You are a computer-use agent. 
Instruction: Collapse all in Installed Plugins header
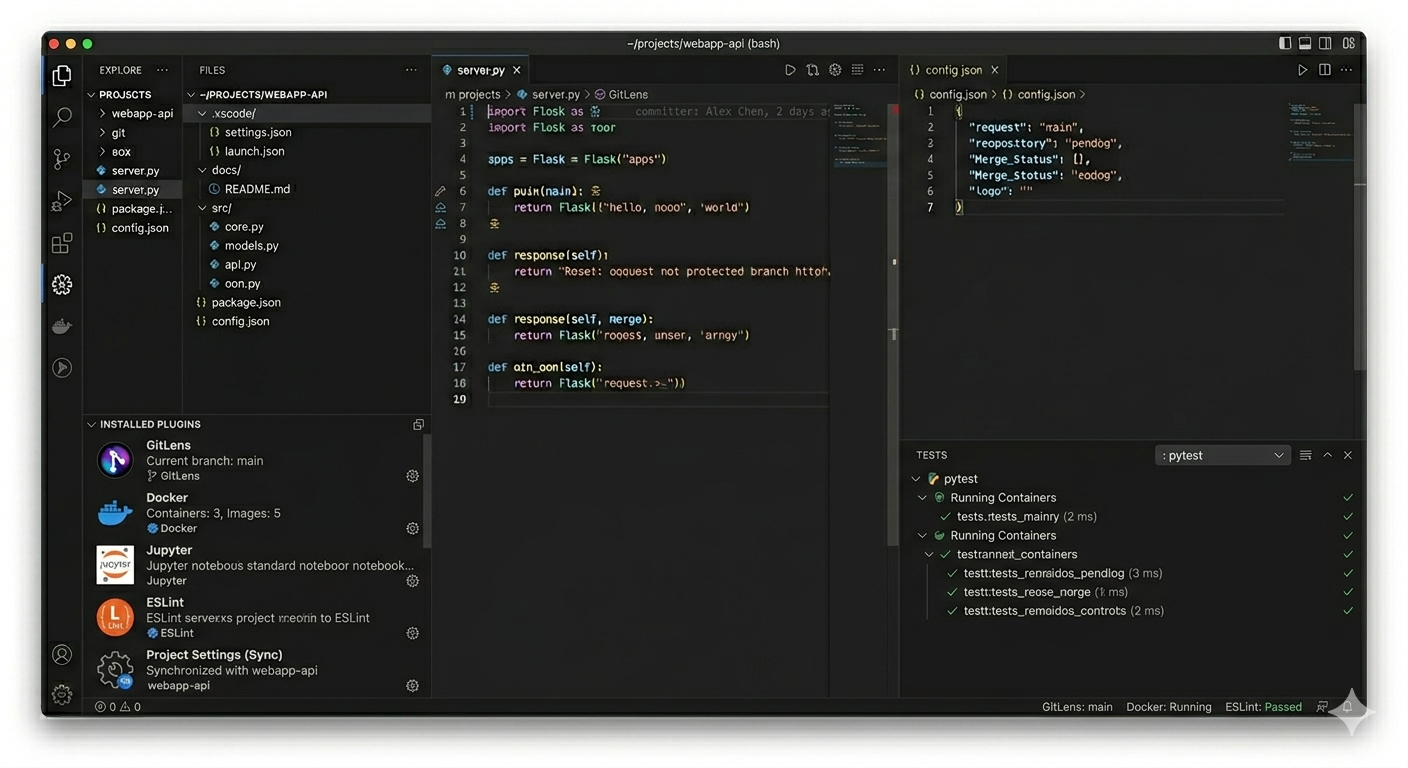(418, 425)
